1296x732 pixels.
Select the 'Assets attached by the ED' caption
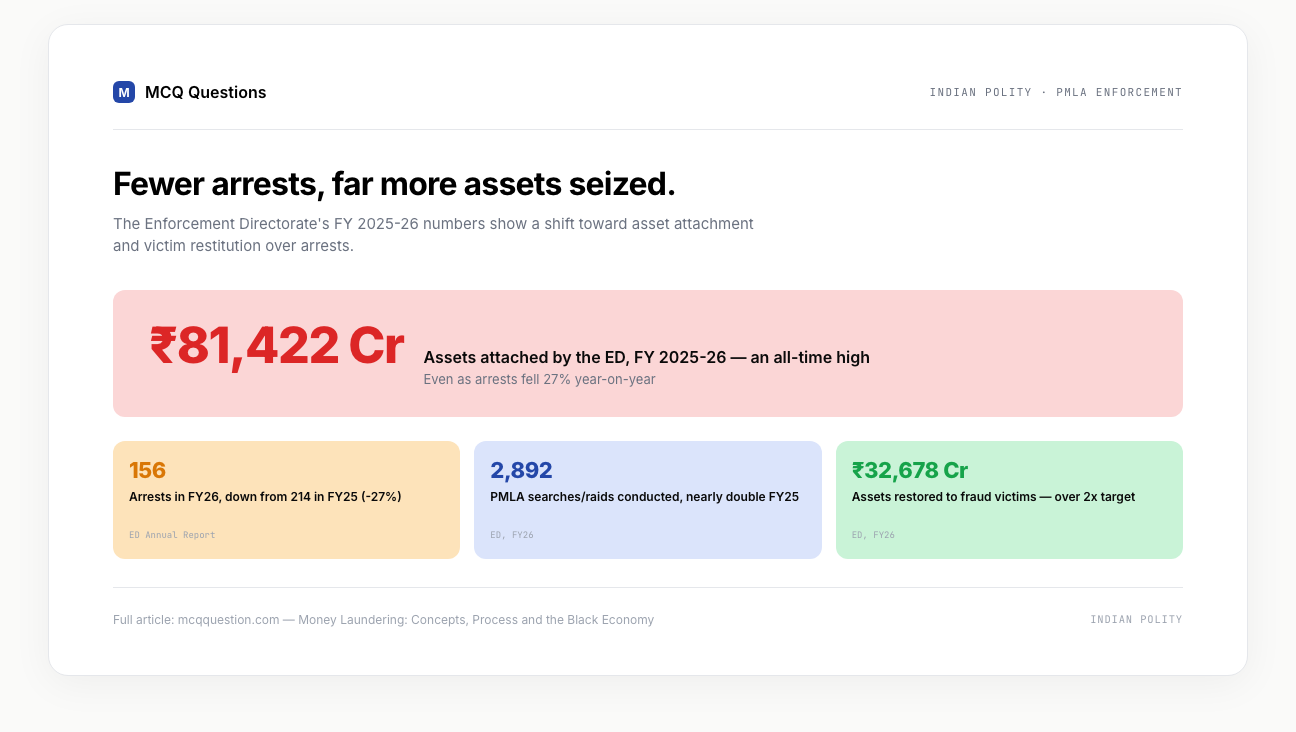tap(647, 357)
